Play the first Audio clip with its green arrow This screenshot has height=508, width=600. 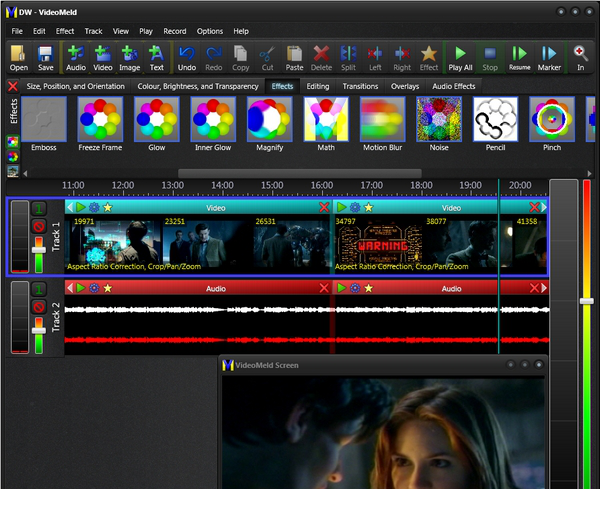tap(81, 288)
